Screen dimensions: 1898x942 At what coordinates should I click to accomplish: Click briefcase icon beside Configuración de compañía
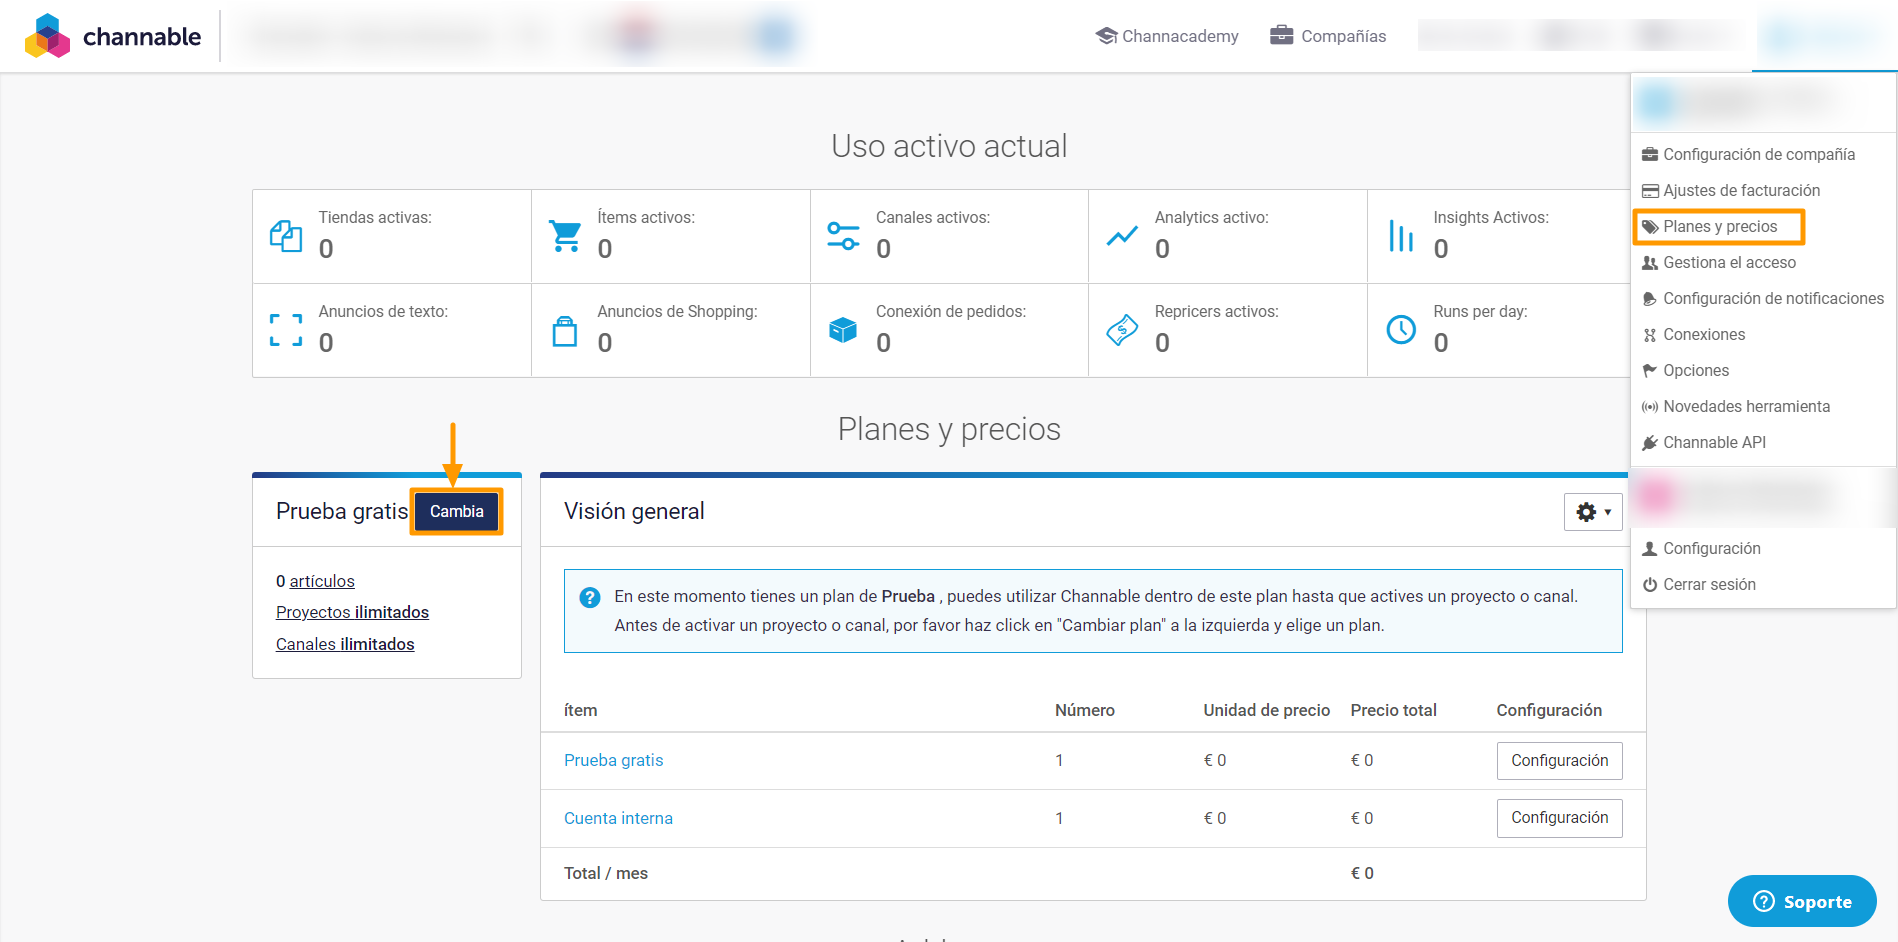pos(1650,155)
